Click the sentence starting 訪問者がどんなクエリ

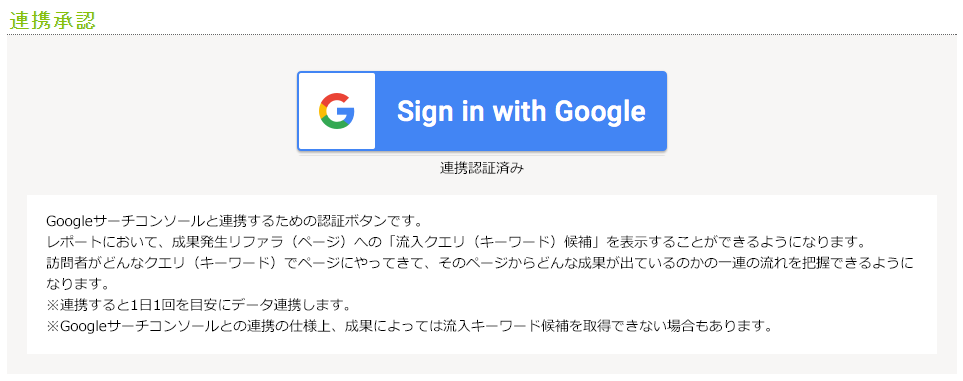pos(480,264)
